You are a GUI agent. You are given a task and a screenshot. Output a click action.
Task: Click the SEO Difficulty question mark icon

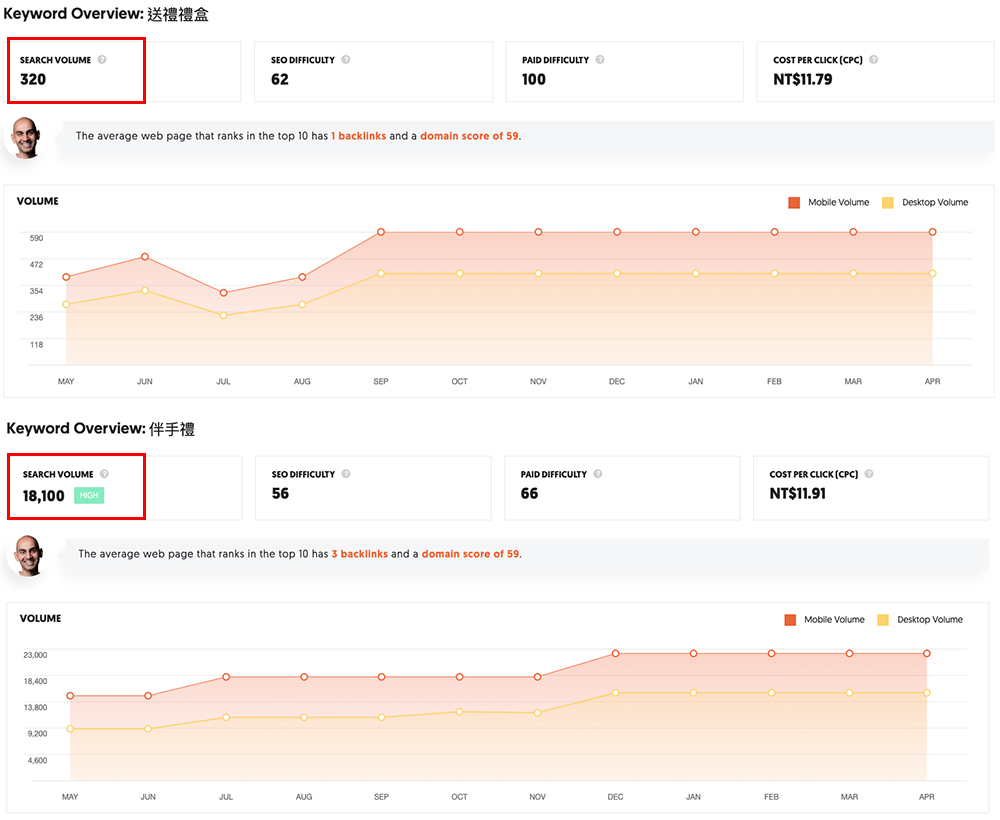coord(347,60)
